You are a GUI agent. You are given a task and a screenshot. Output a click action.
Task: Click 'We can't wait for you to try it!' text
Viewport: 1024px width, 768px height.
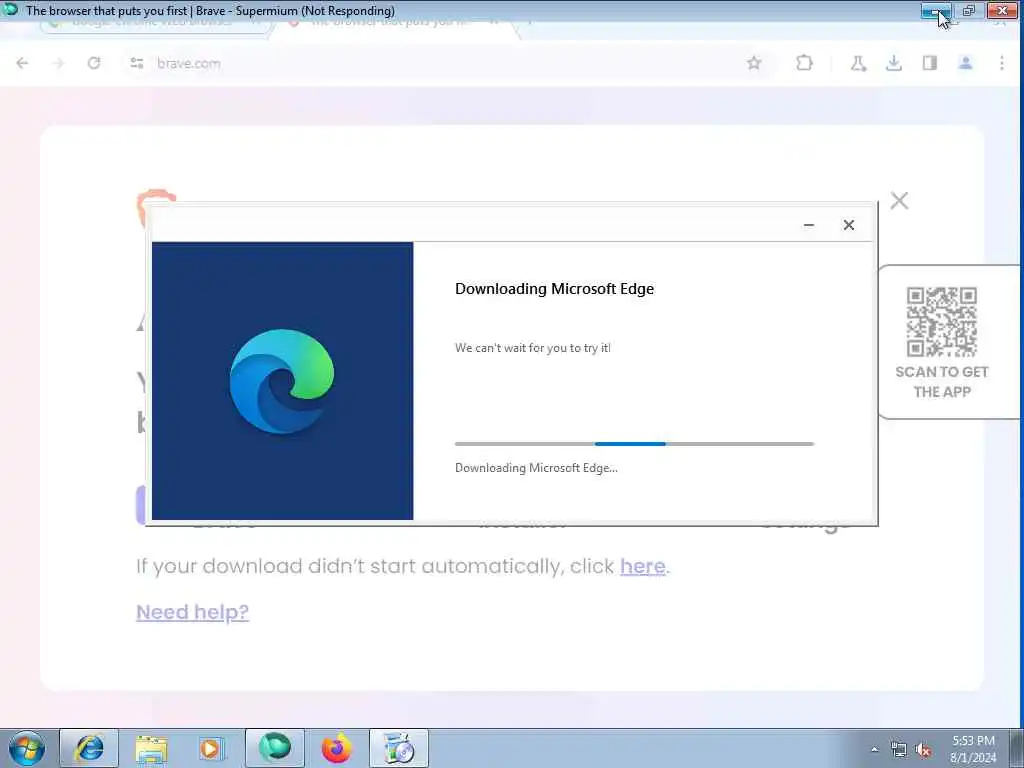click(533, 348)
